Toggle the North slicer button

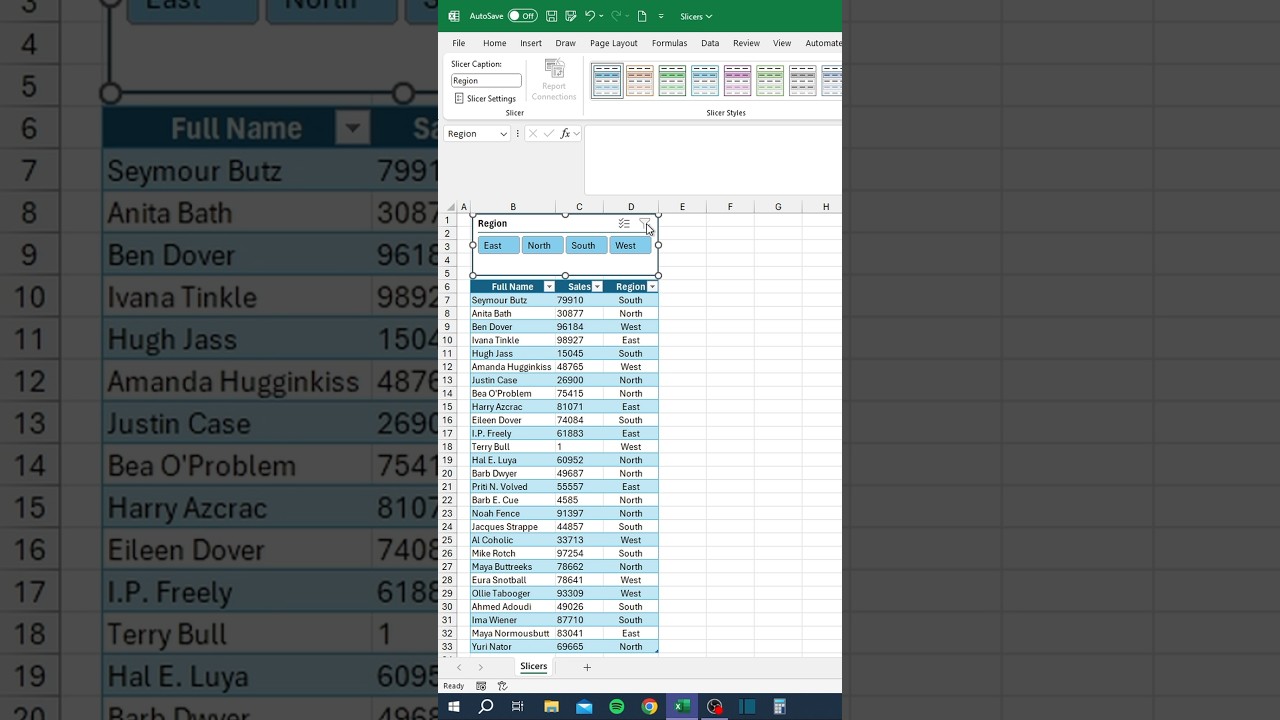pos(542,245)
